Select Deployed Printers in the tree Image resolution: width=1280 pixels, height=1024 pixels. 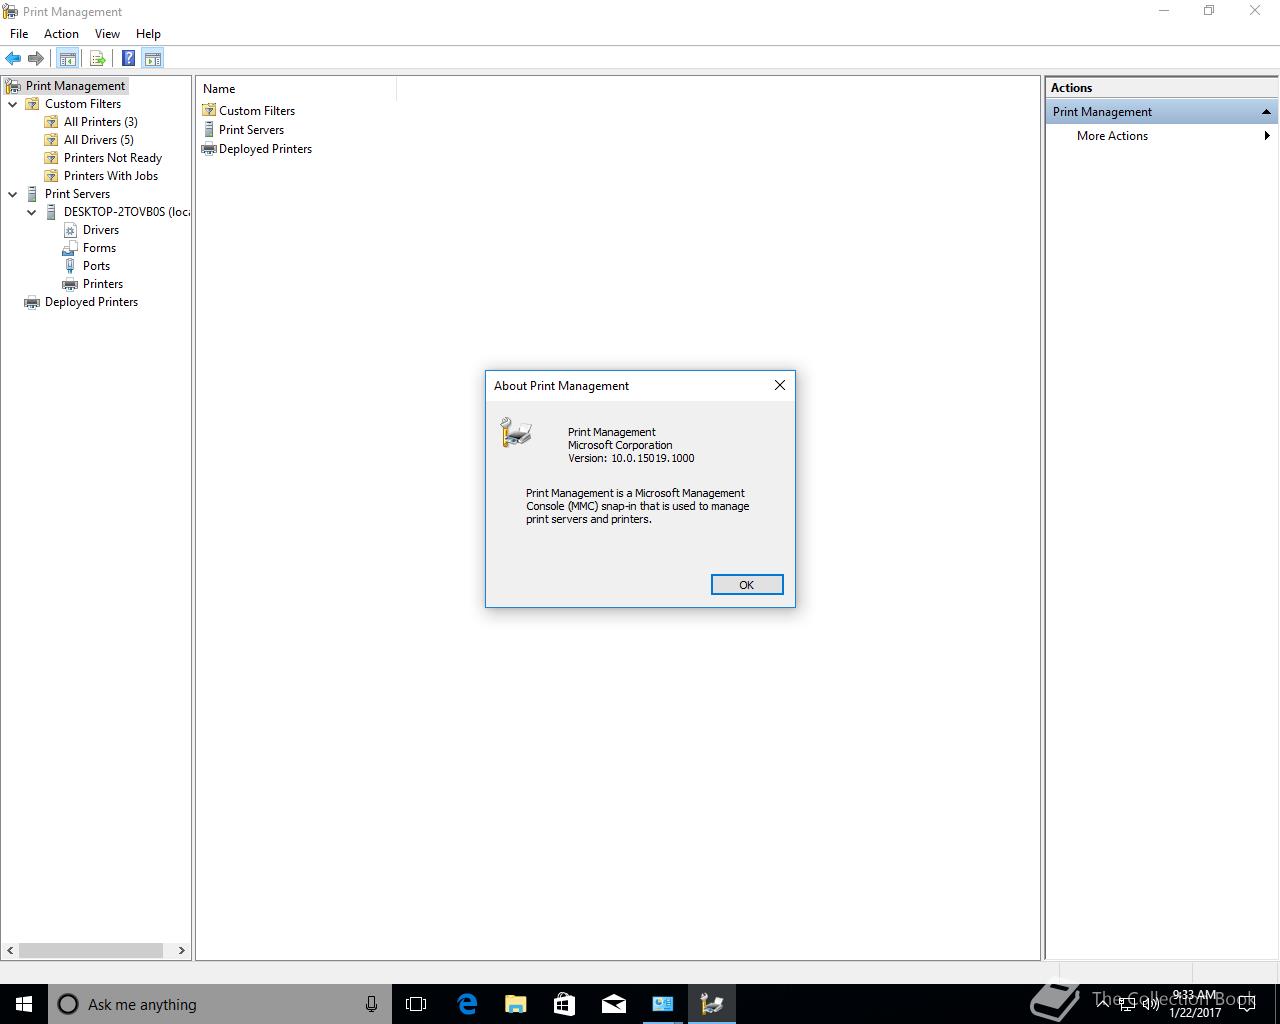(91, 302)
